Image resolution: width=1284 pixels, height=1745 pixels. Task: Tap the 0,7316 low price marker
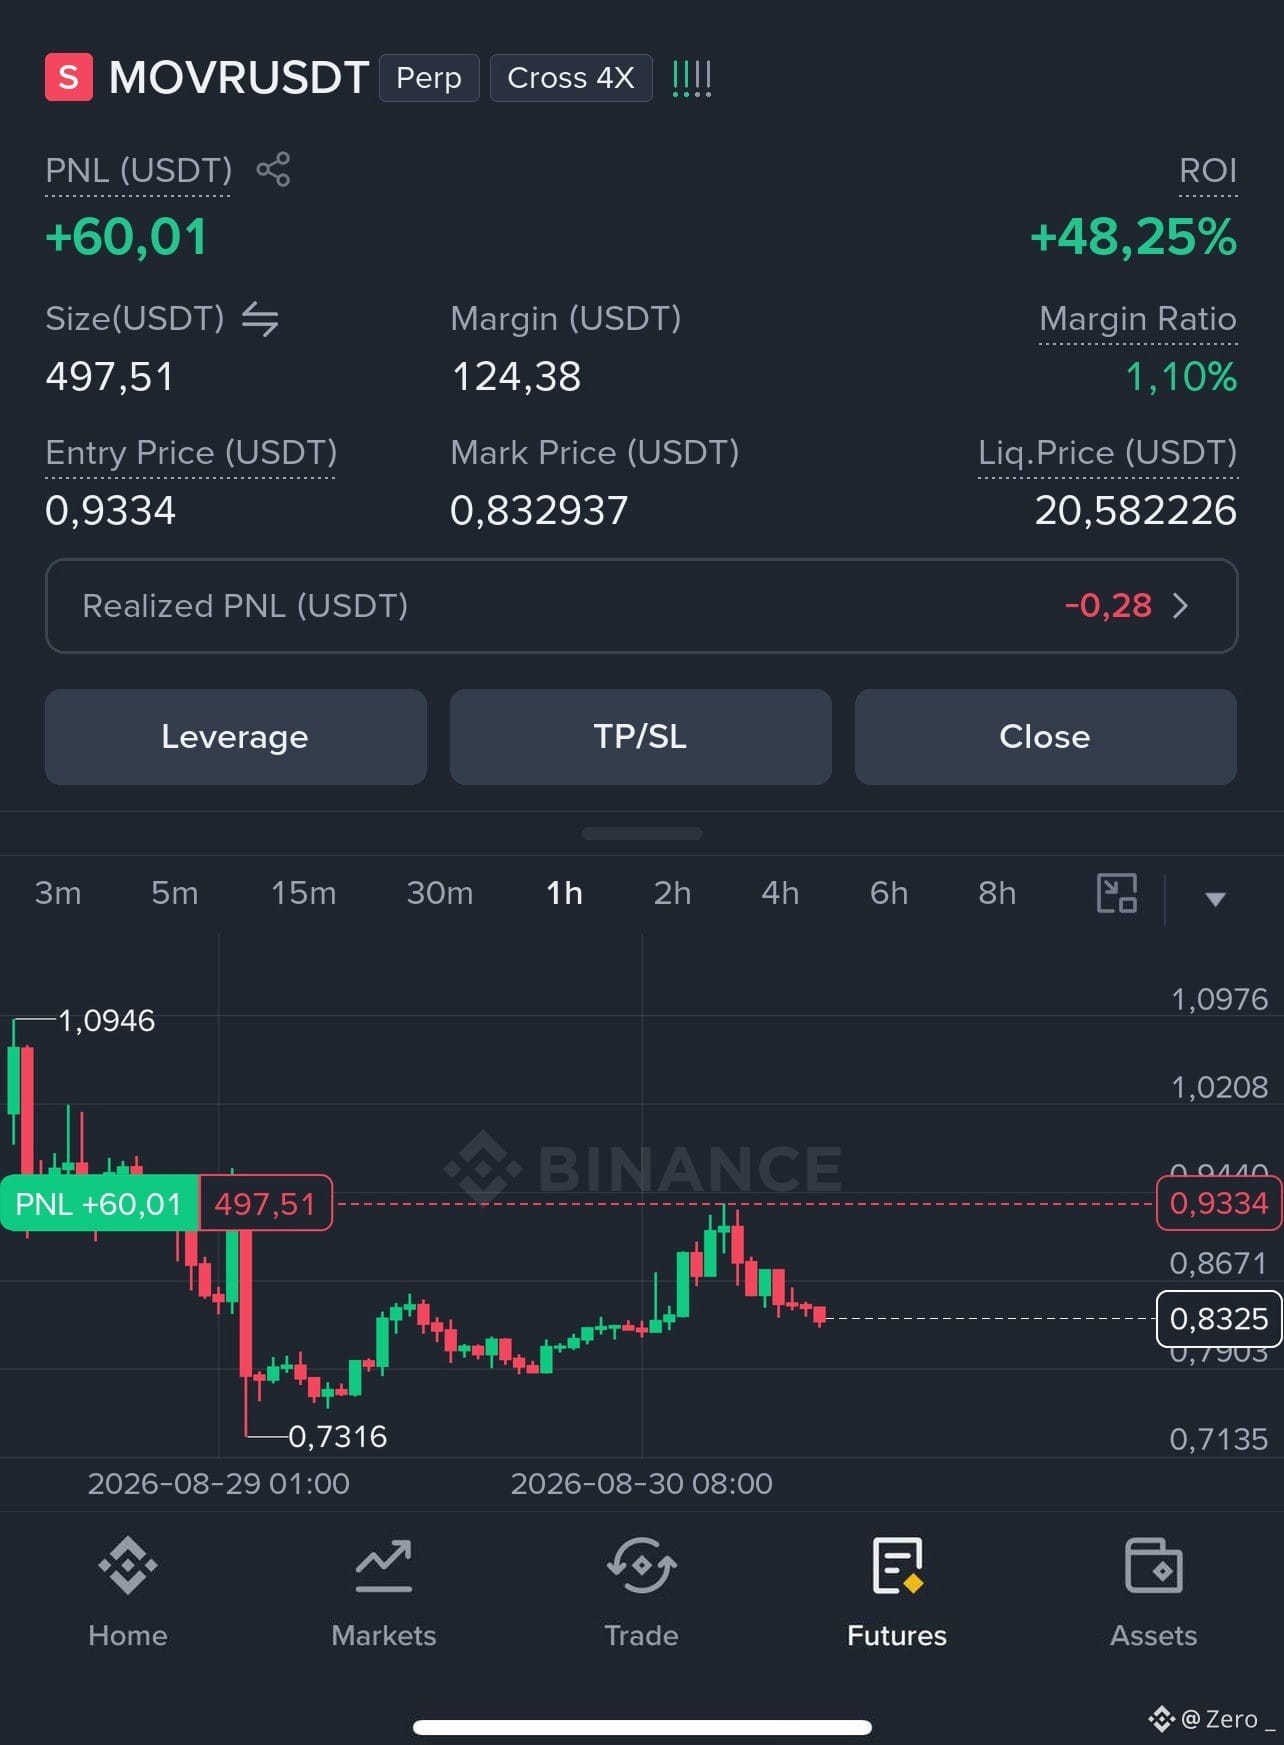click(338, 1436)
